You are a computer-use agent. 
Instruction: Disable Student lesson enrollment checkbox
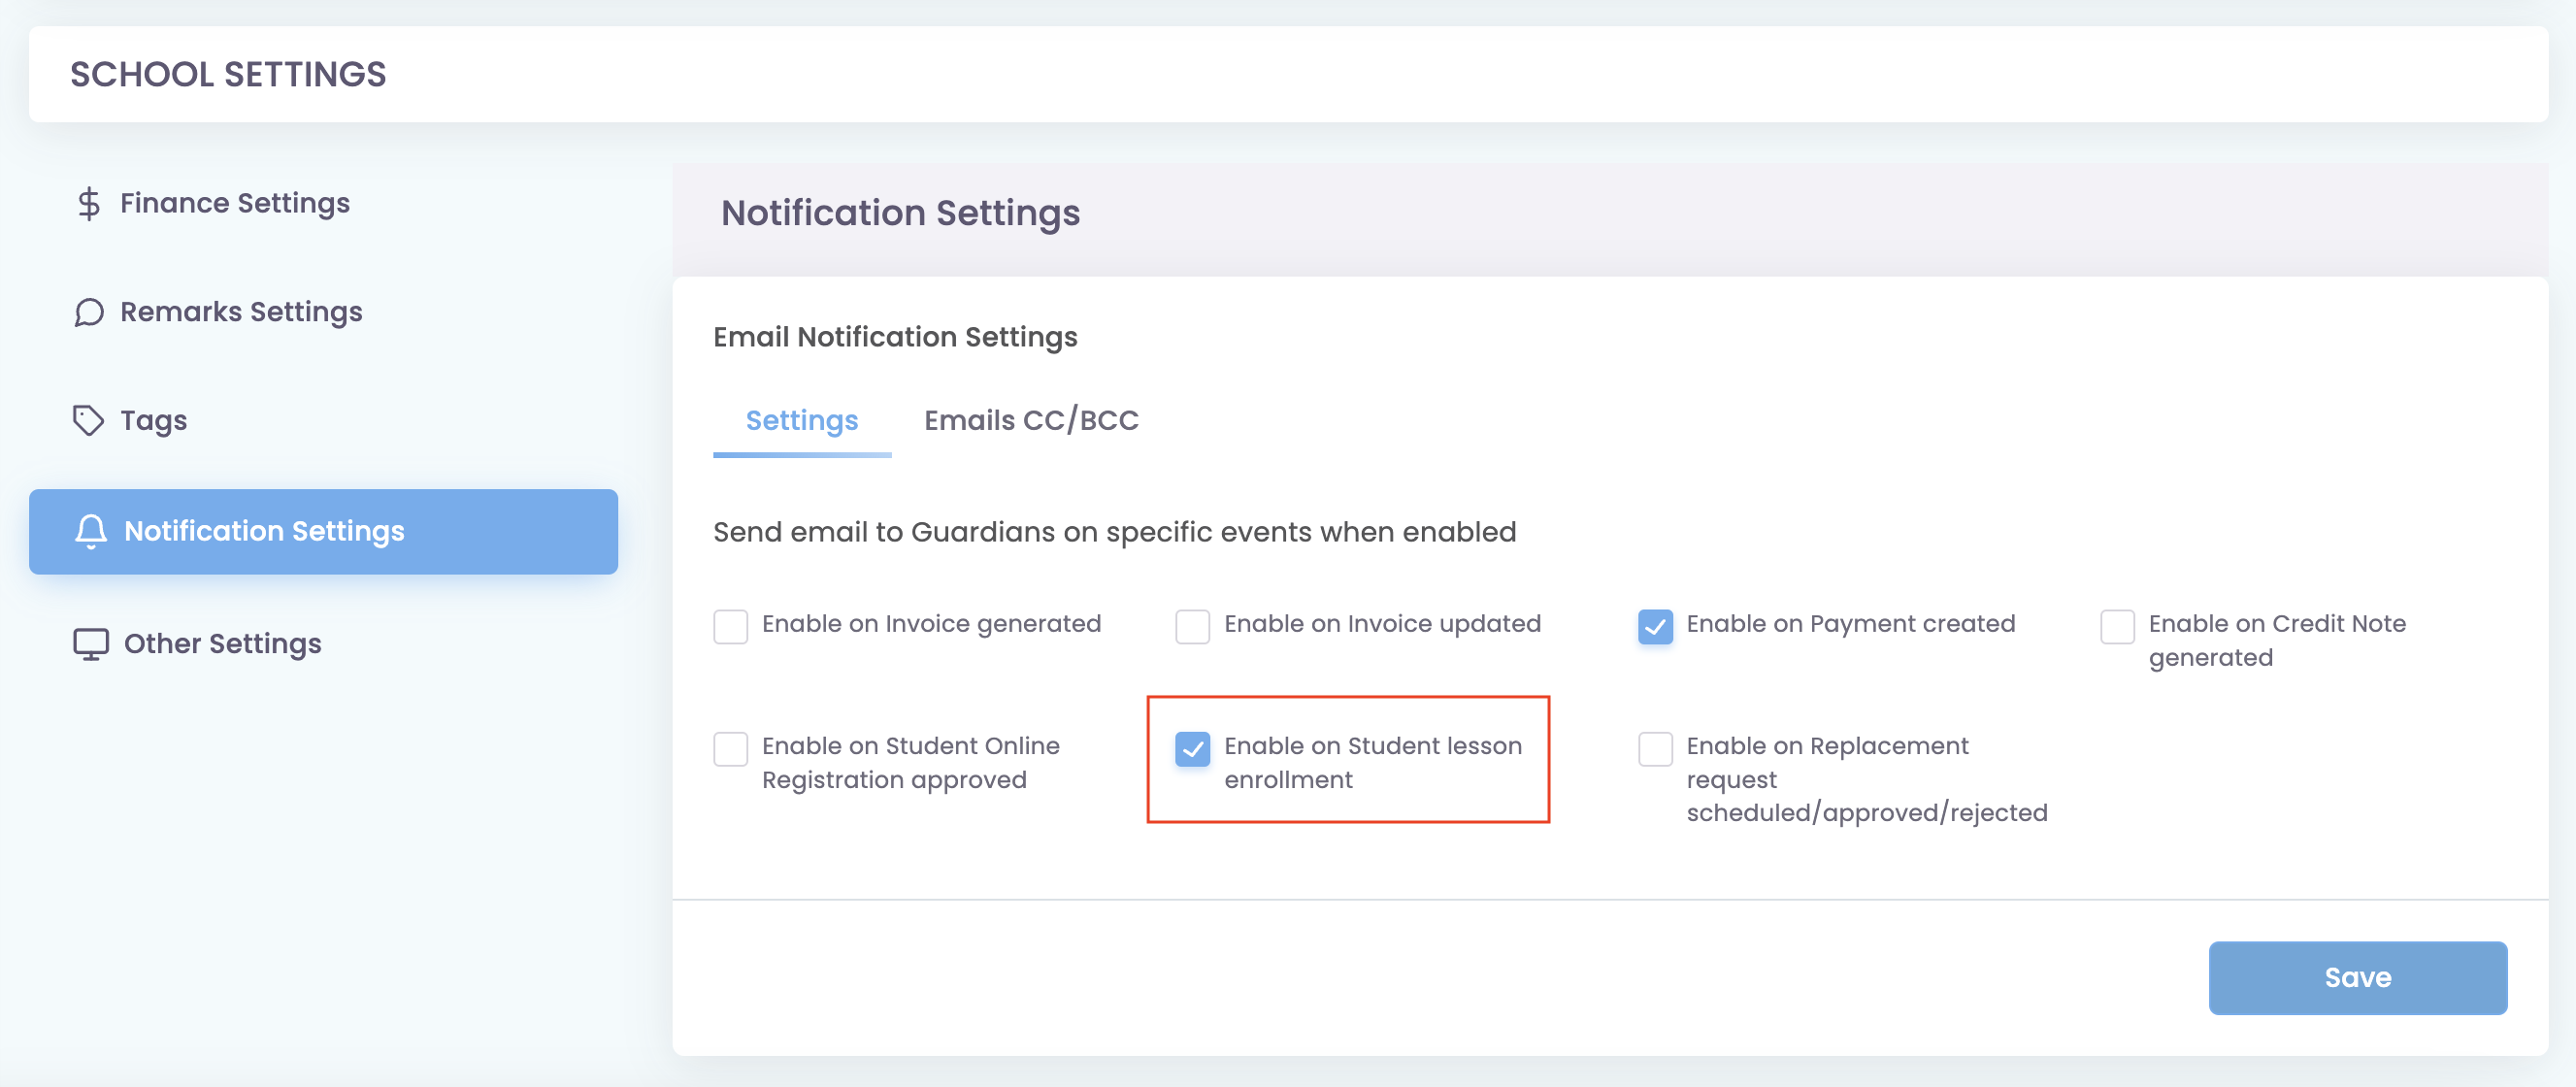pyautogui.click(x=1193, y=749)
